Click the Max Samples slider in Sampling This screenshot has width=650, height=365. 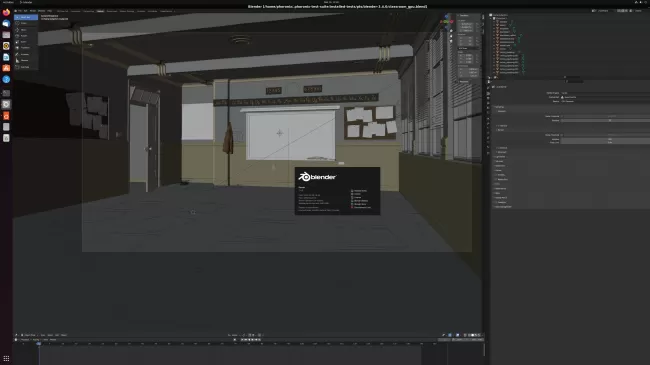[605, 139]
